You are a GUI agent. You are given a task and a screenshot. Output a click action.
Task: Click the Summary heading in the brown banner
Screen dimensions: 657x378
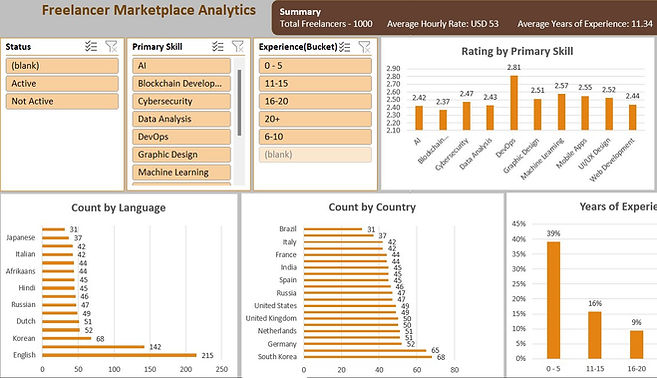click(x=300, y=12)
